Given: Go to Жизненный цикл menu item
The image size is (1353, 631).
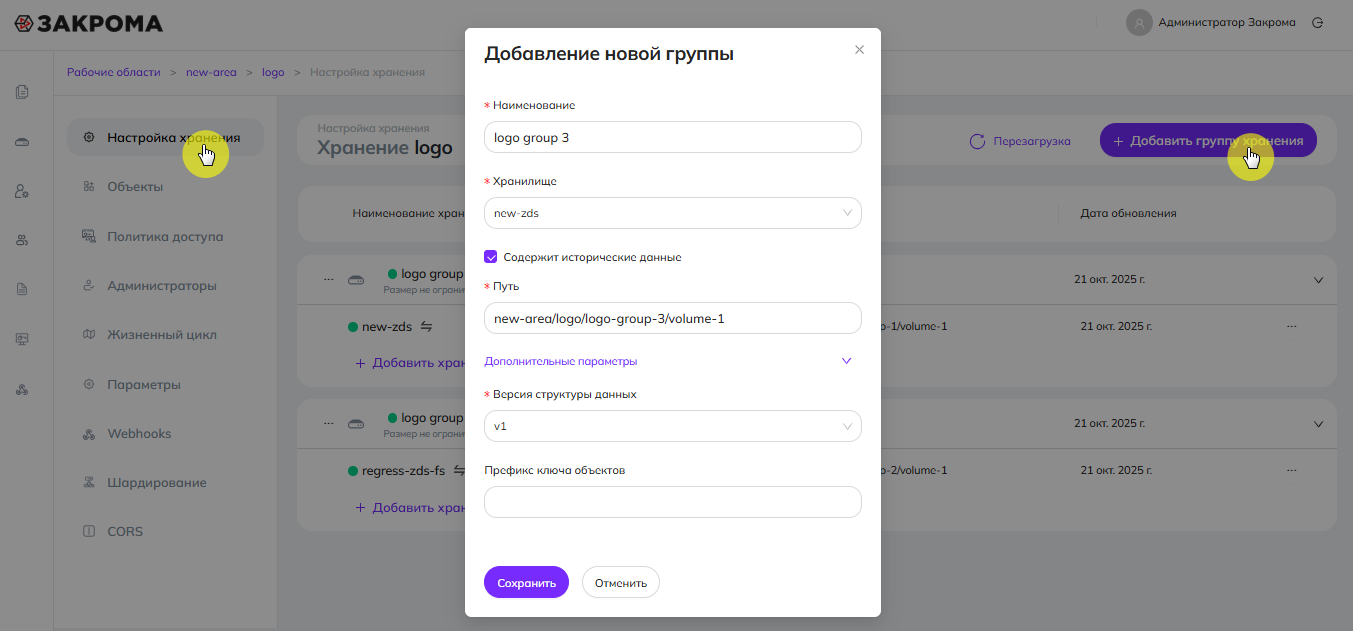Looking at the screenshot, I should point(161,335).
